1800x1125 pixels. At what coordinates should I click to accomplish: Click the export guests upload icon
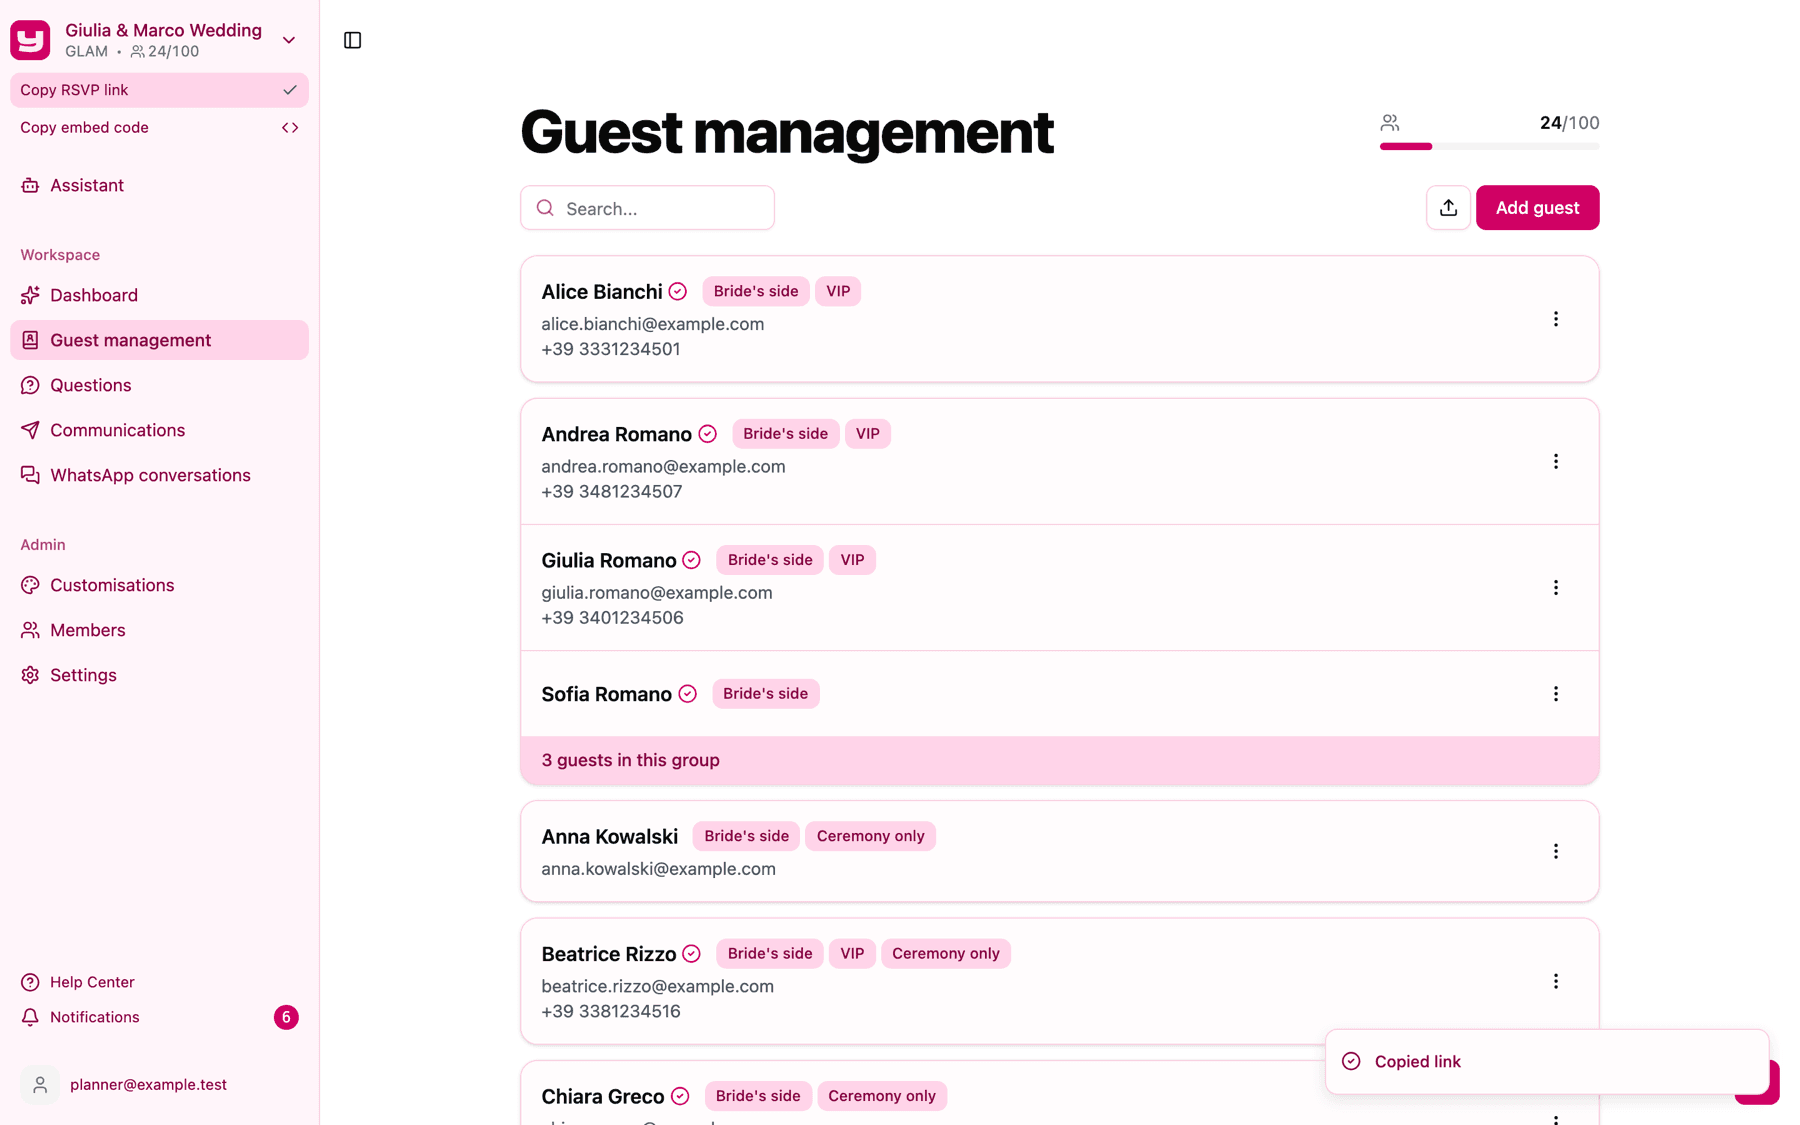pos(1448,208)
